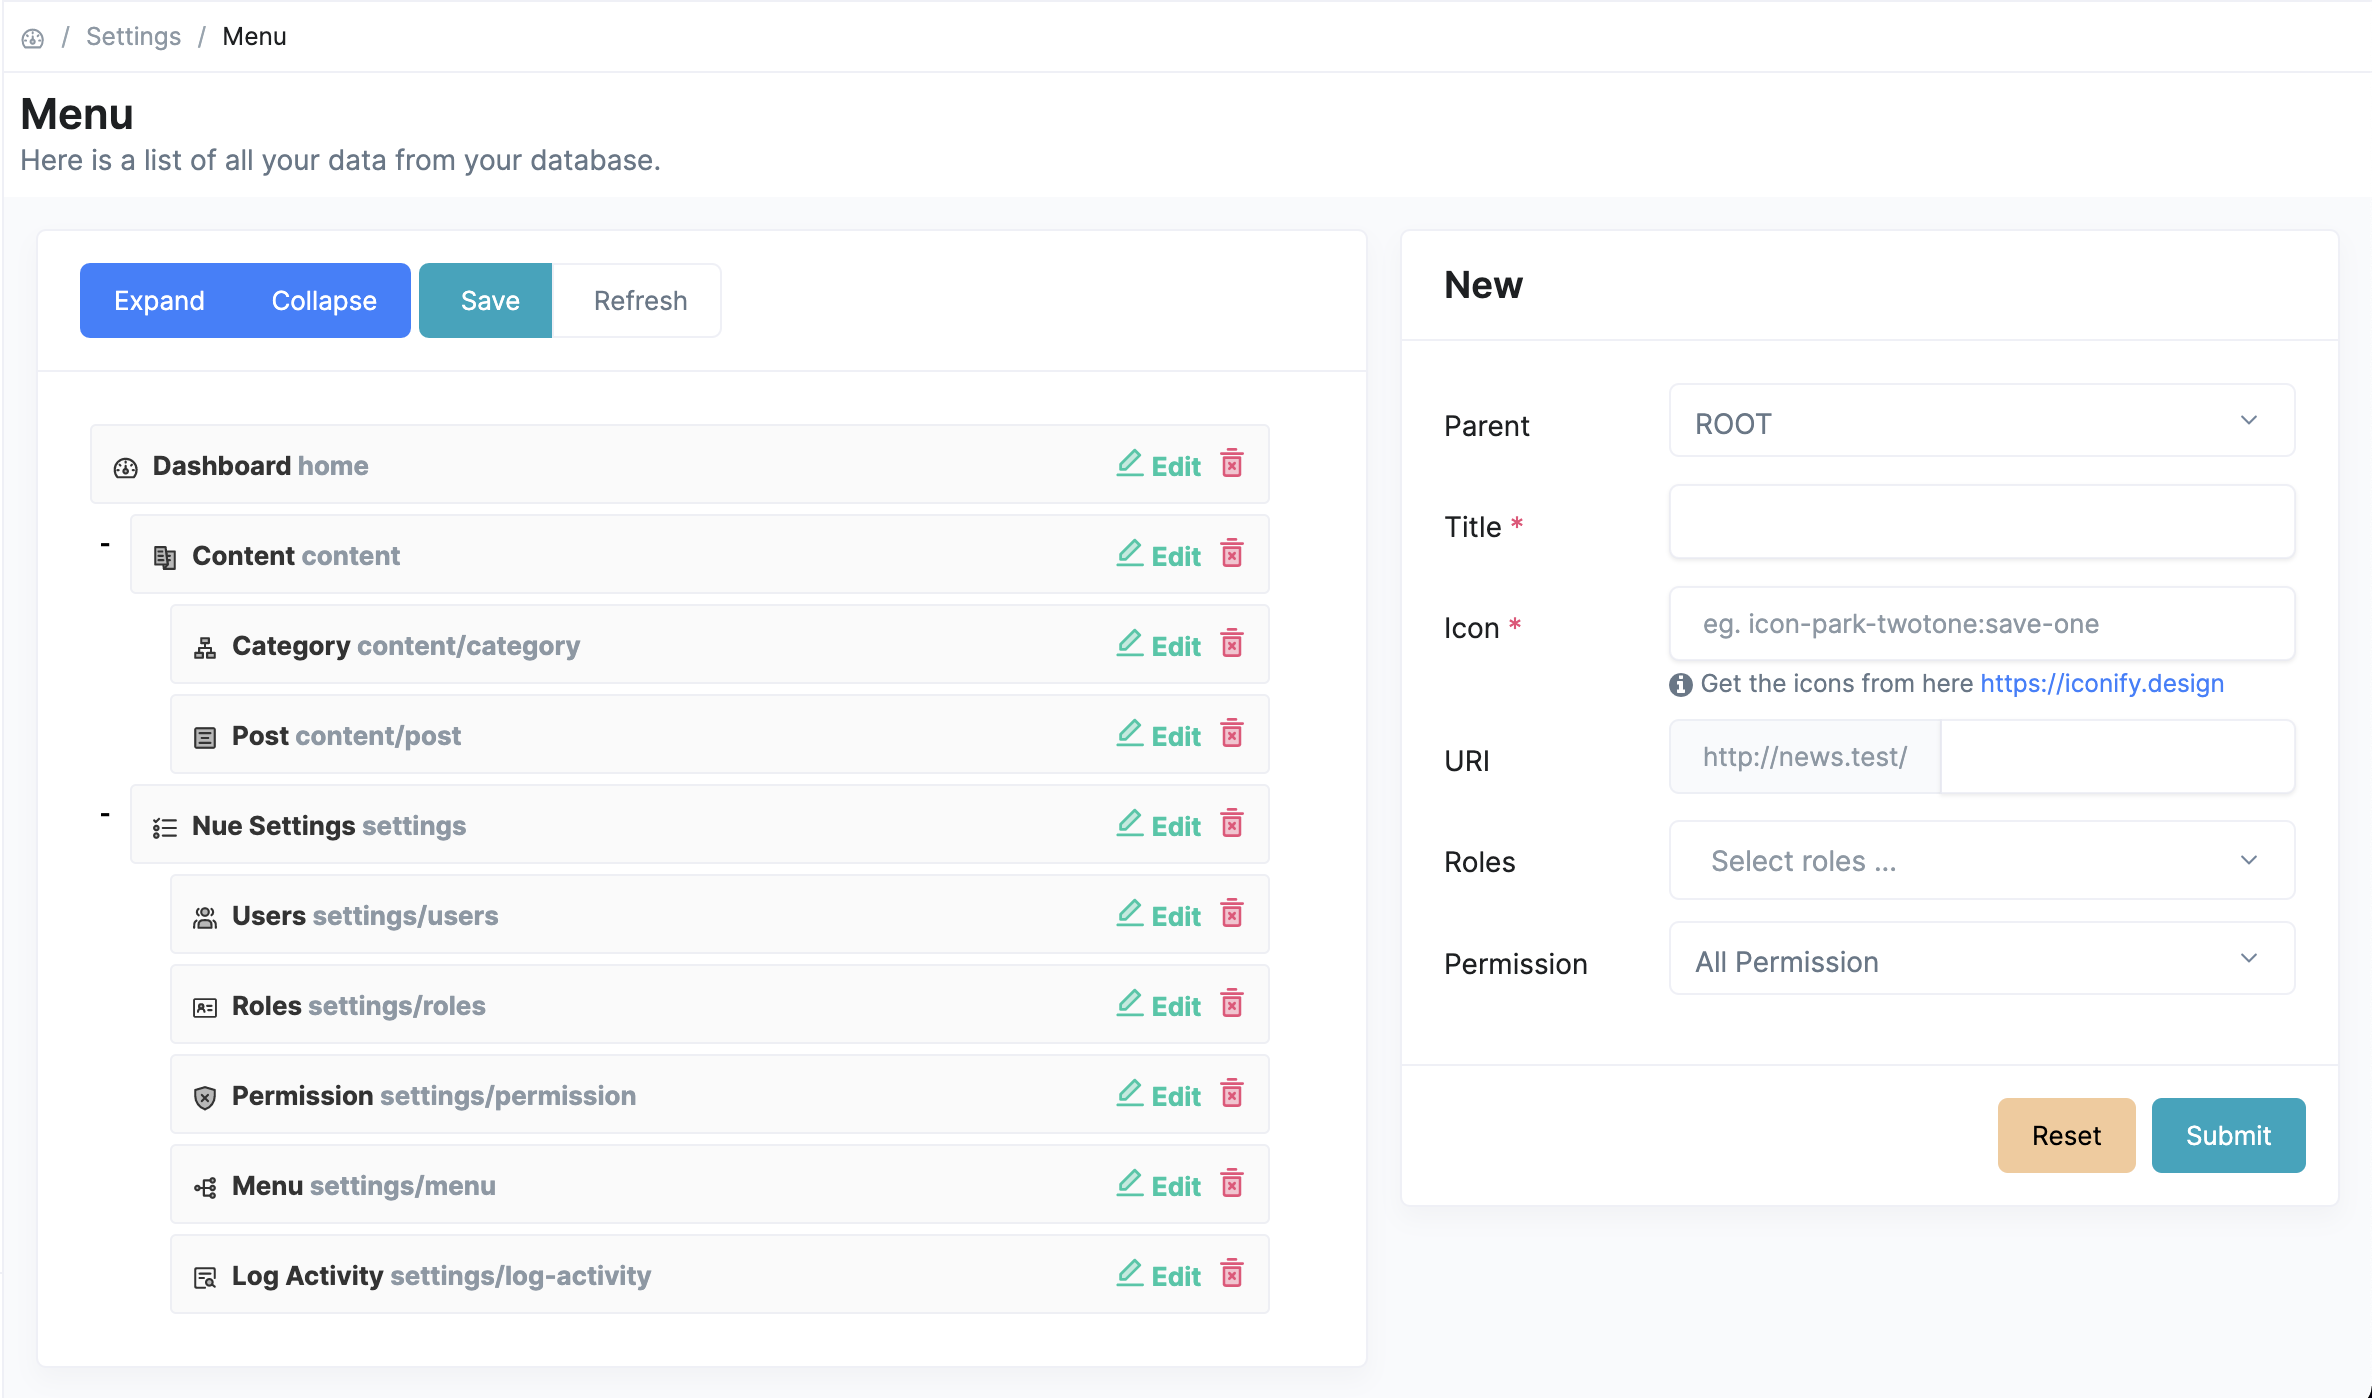Screen dimensions: 2372x1398
Task: Click the Permission shield icon
Action: pos(205,1097)
